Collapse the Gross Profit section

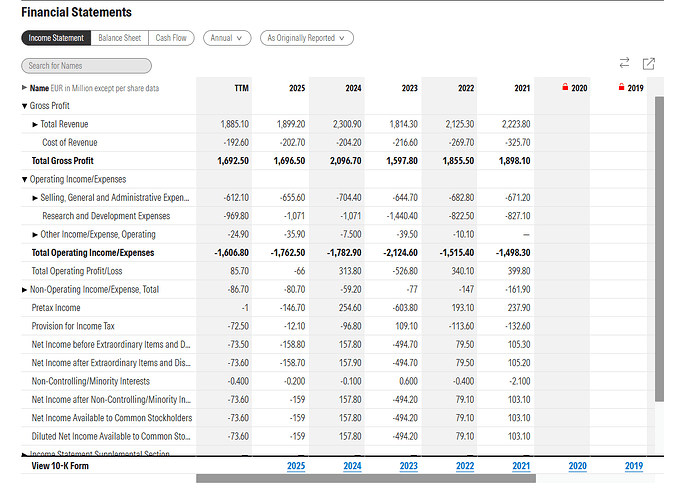point(25,106)
